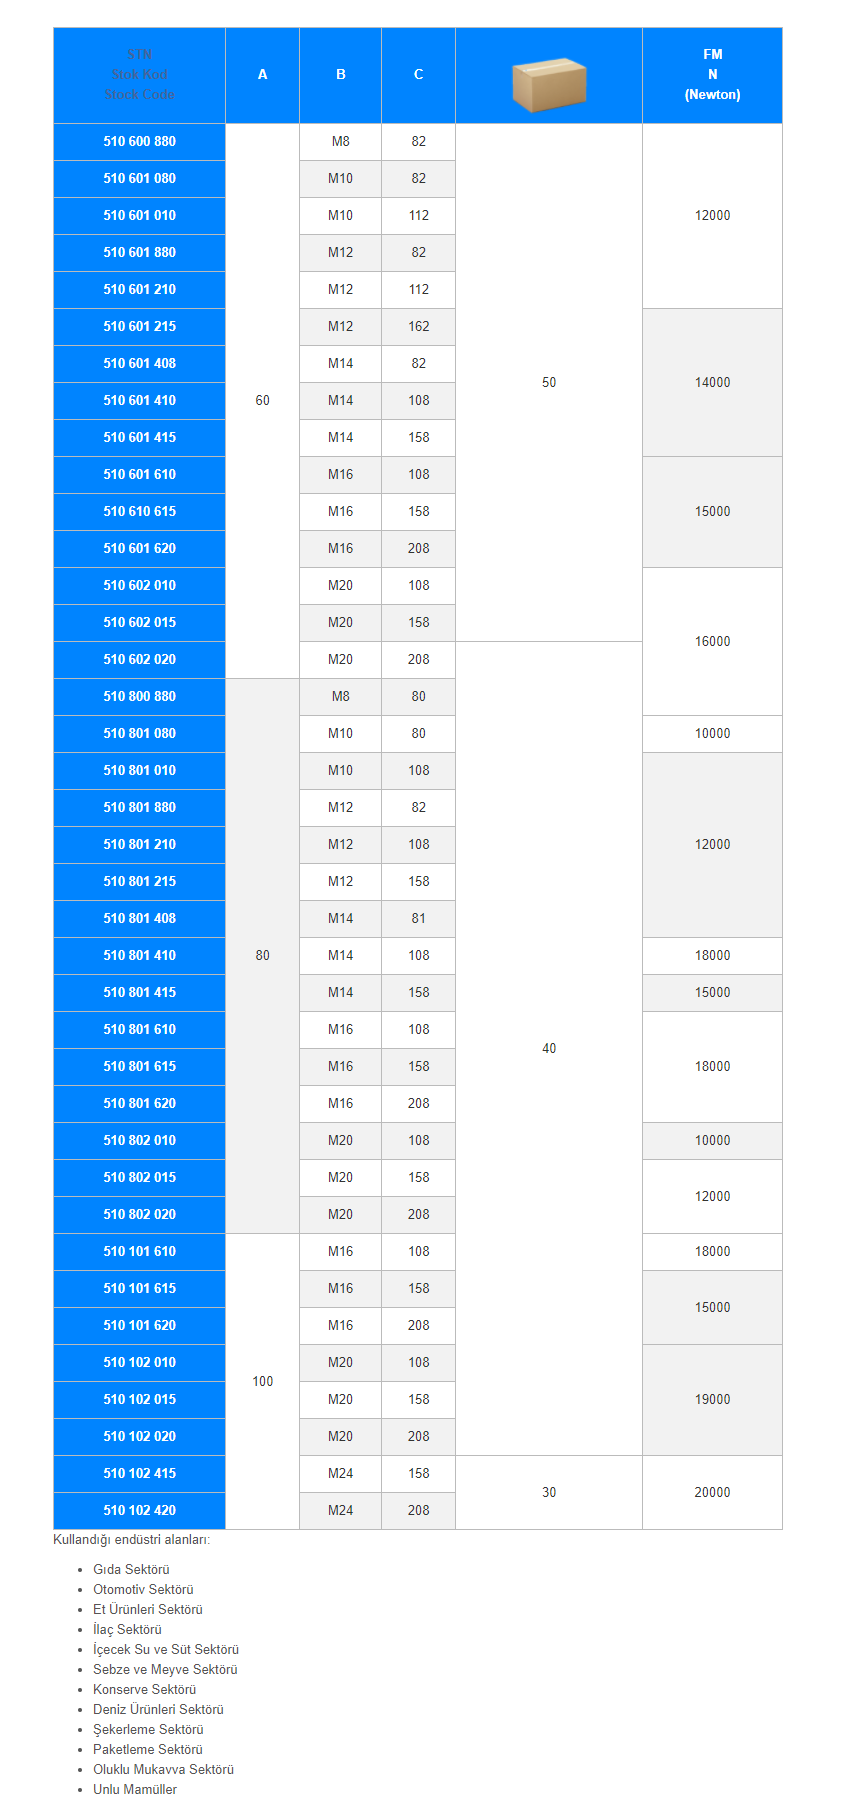Viewport: 863px width, 1801px height.
Task: Click stock code 510 602 020 cell
Action: click(139, 660)
